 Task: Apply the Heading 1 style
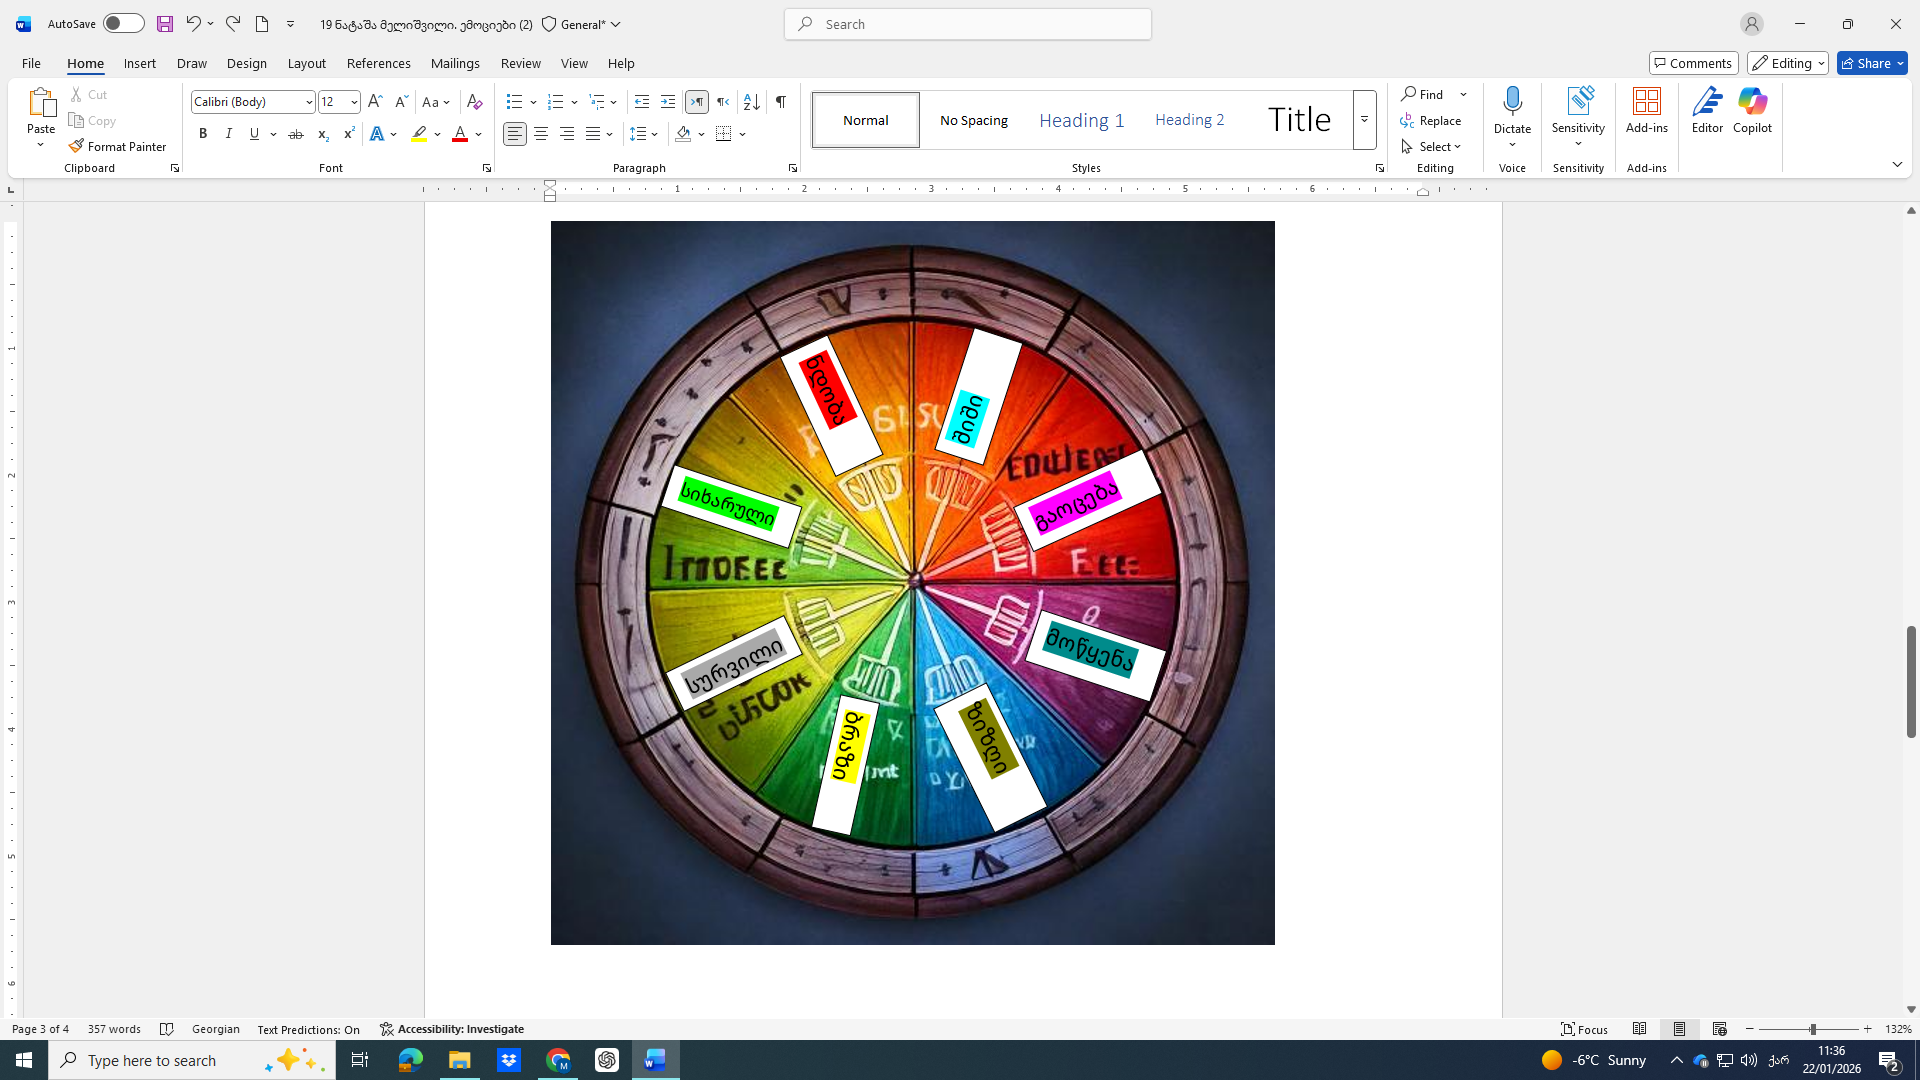point(1081,120)
